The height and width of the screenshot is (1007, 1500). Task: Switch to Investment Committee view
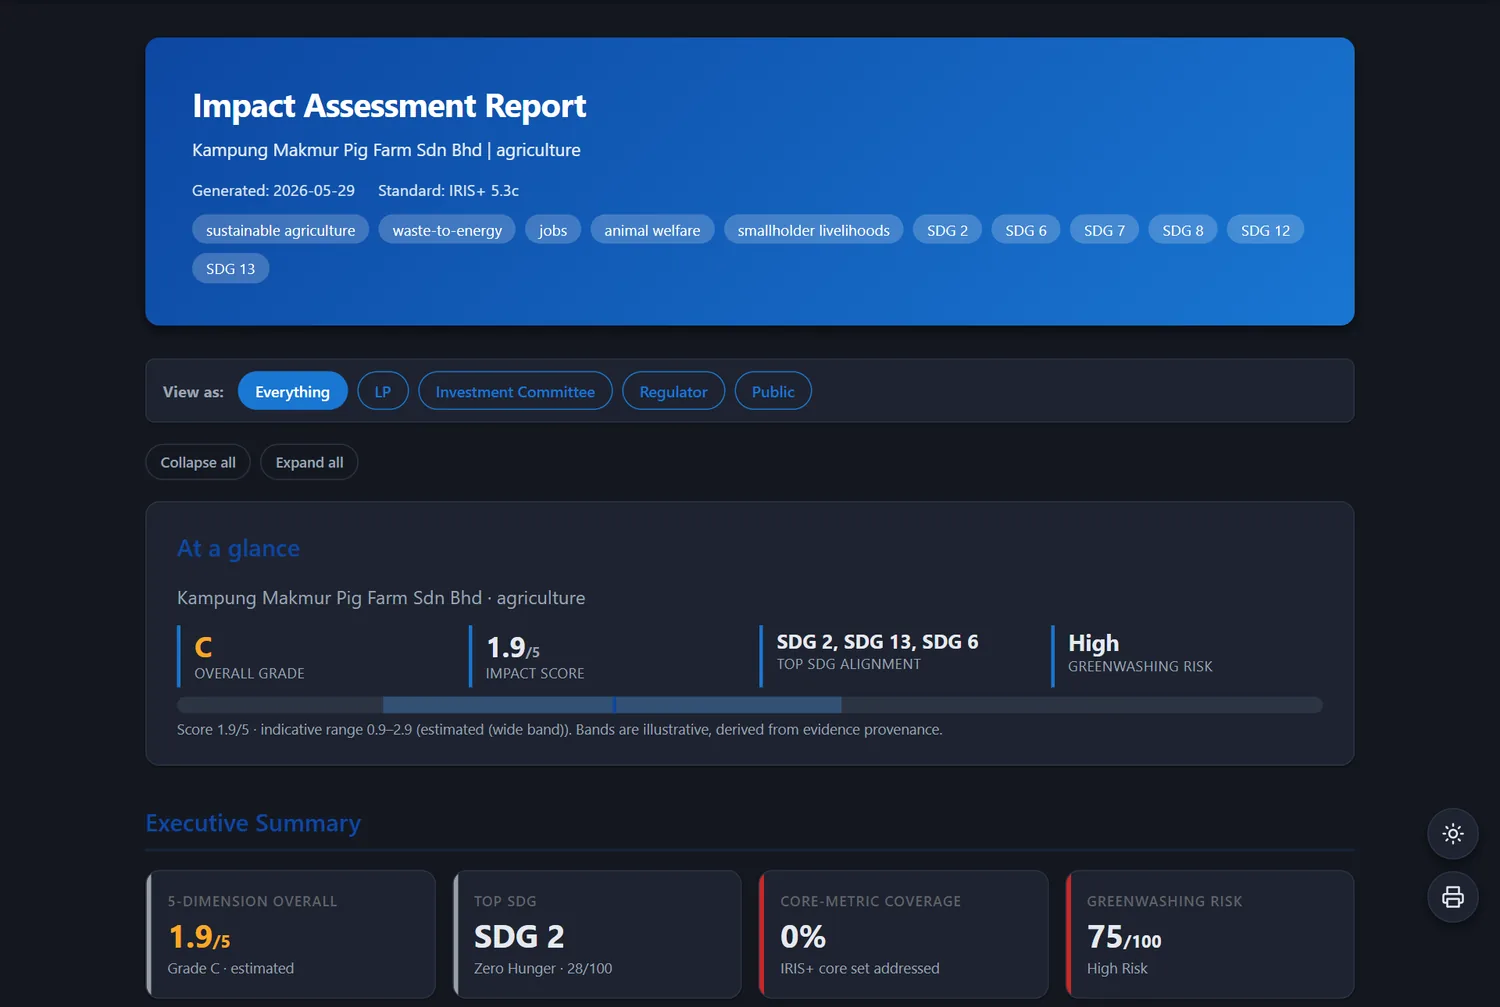click(x=515, y=391)
